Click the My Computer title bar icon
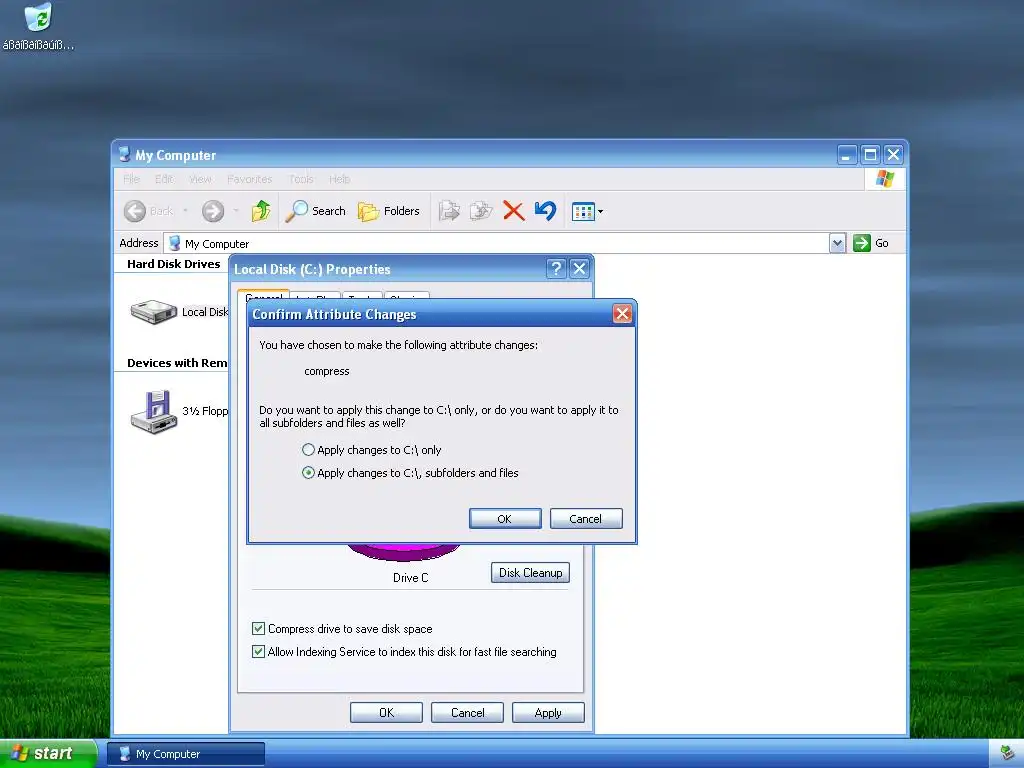The width and height of the screenshot is (1024, 768). (x=124, y=155)
